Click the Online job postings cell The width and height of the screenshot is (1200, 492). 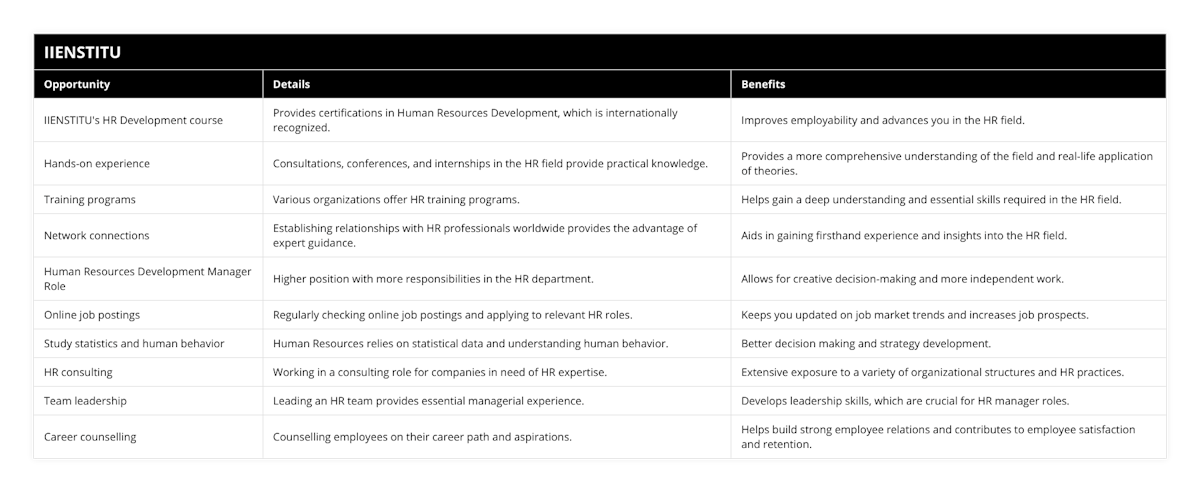click(148, 315)
